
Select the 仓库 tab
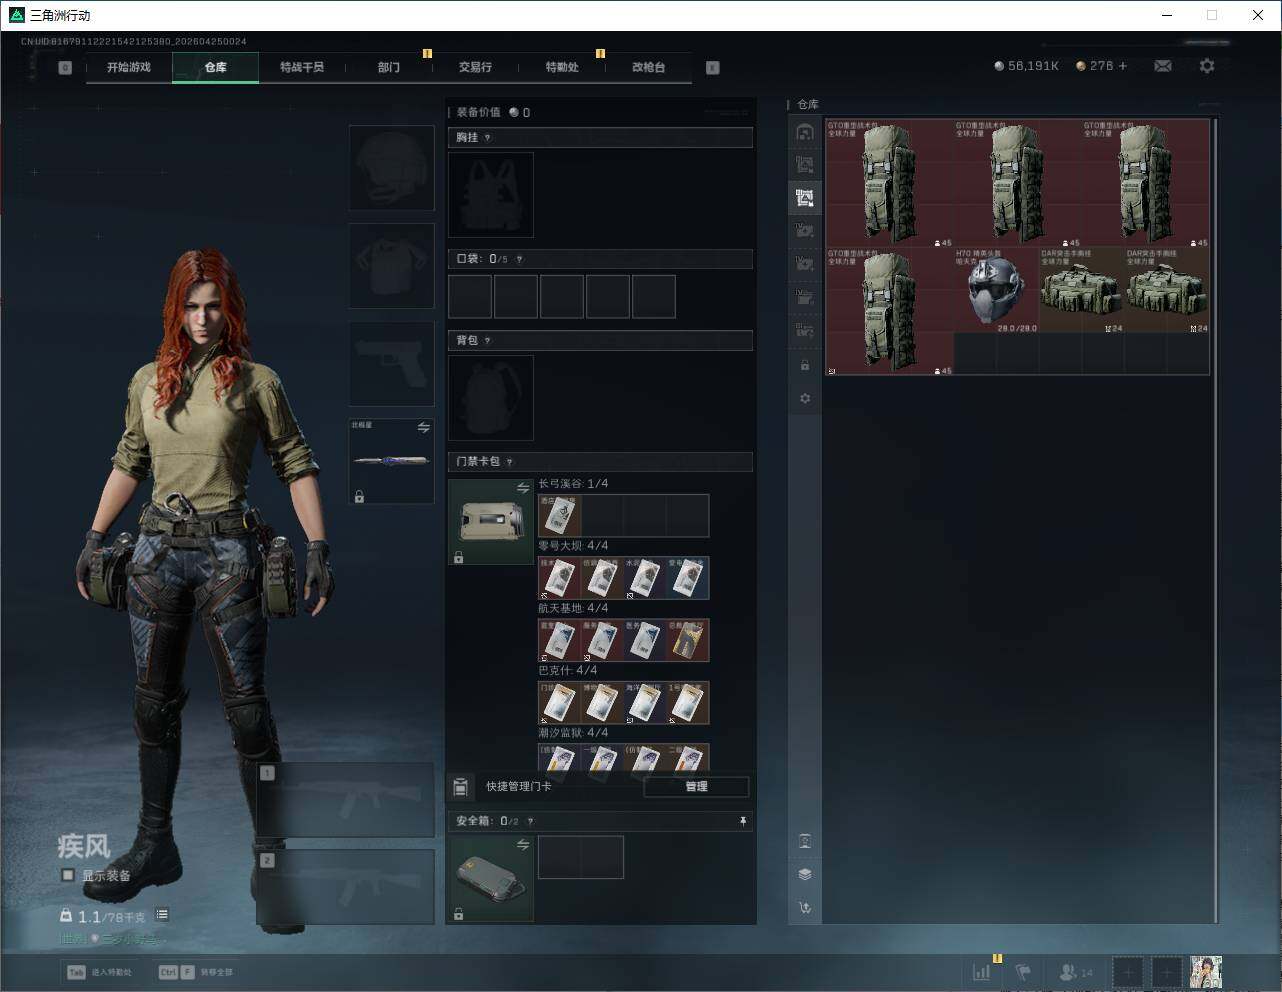pos(216,67)
